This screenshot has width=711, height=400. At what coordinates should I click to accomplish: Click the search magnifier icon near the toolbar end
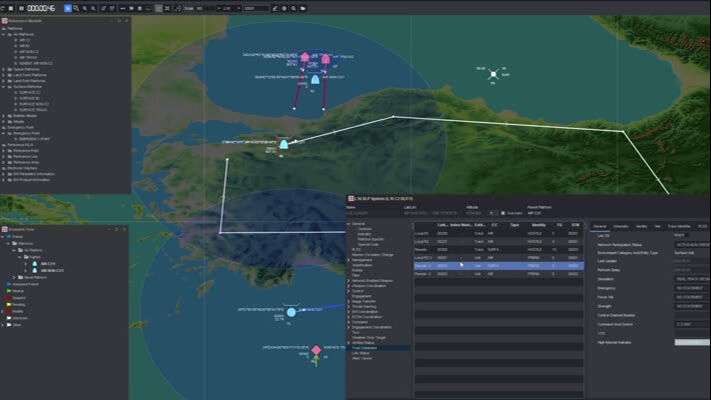(x=292, y=8)
